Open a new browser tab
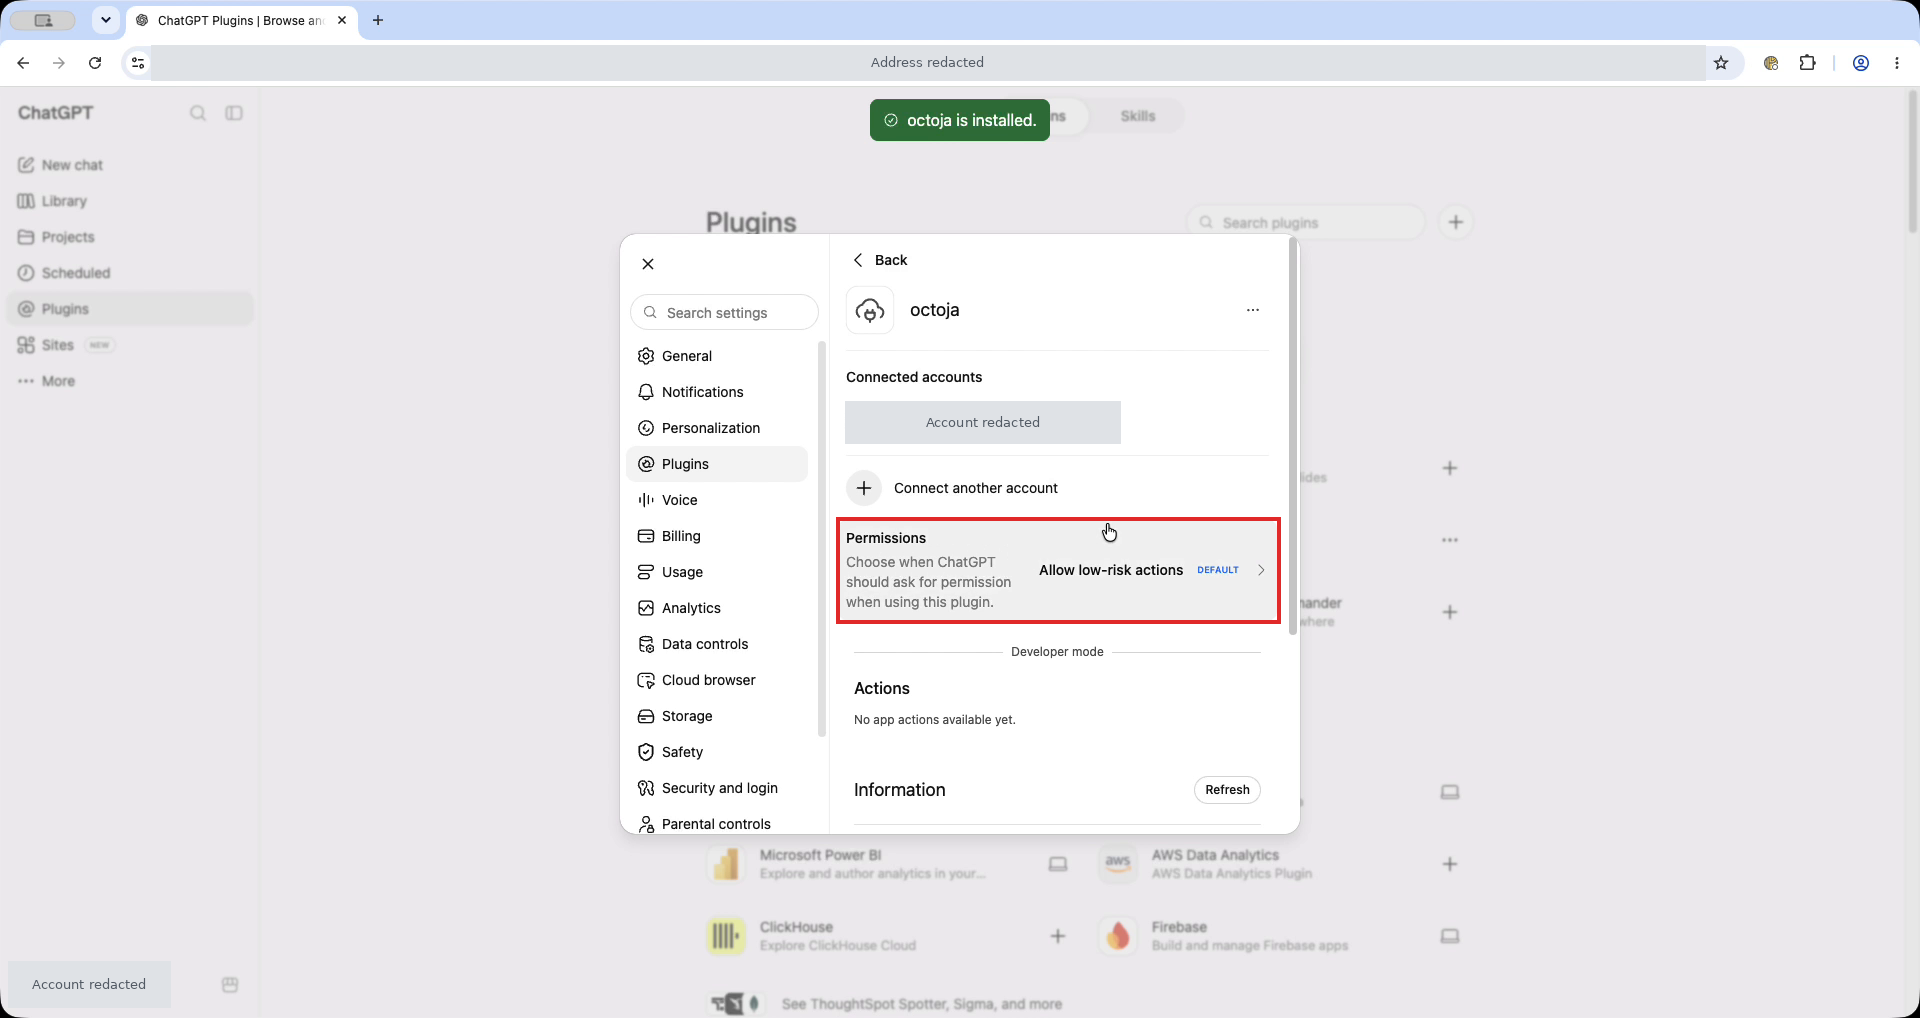The height and width of the screenshot is (1018, 1920). click(x=378, y=20)
